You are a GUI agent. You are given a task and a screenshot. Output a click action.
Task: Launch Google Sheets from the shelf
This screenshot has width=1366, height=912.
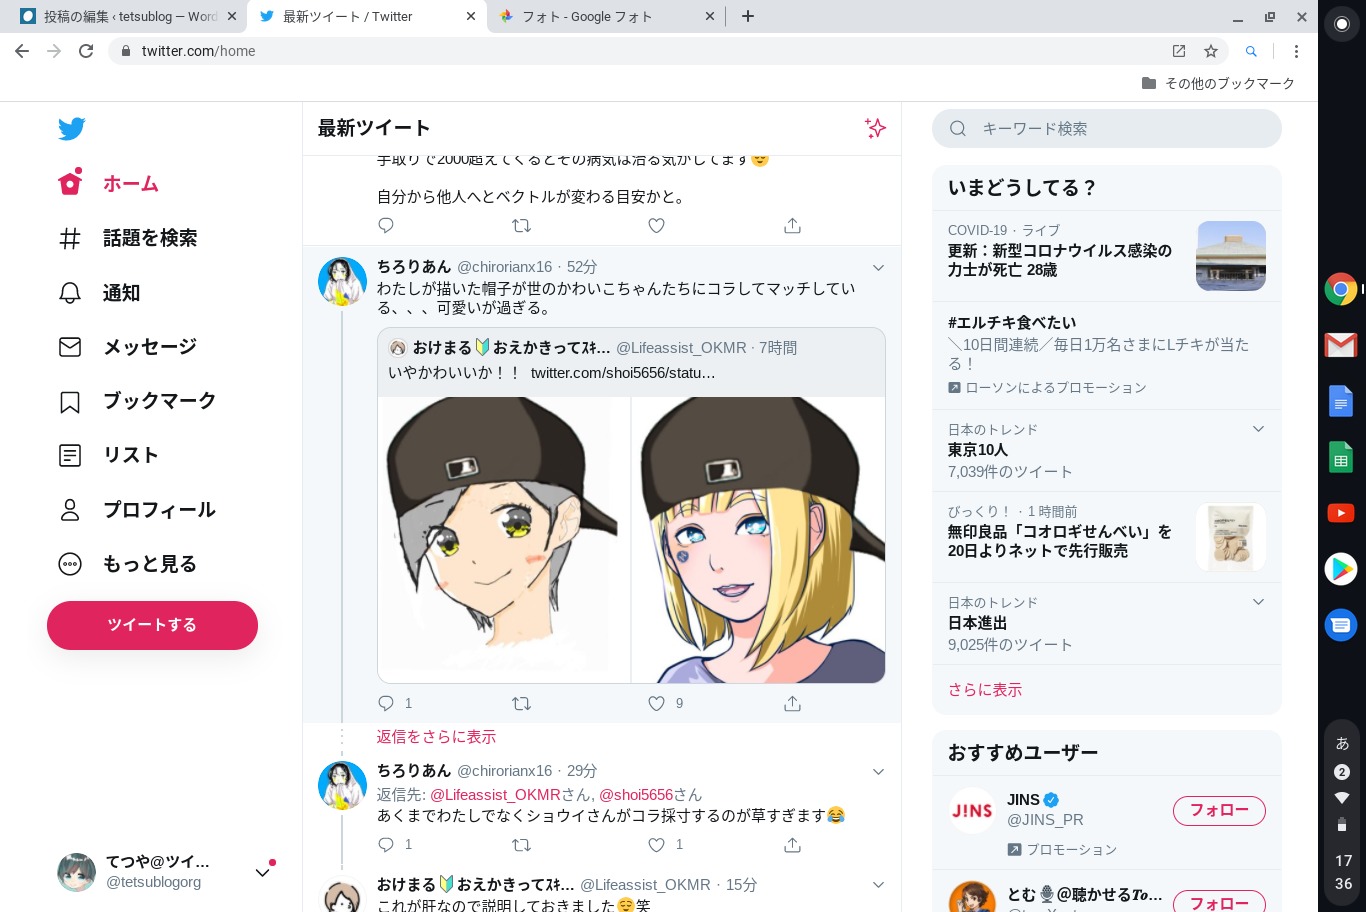click(1341, 457)
